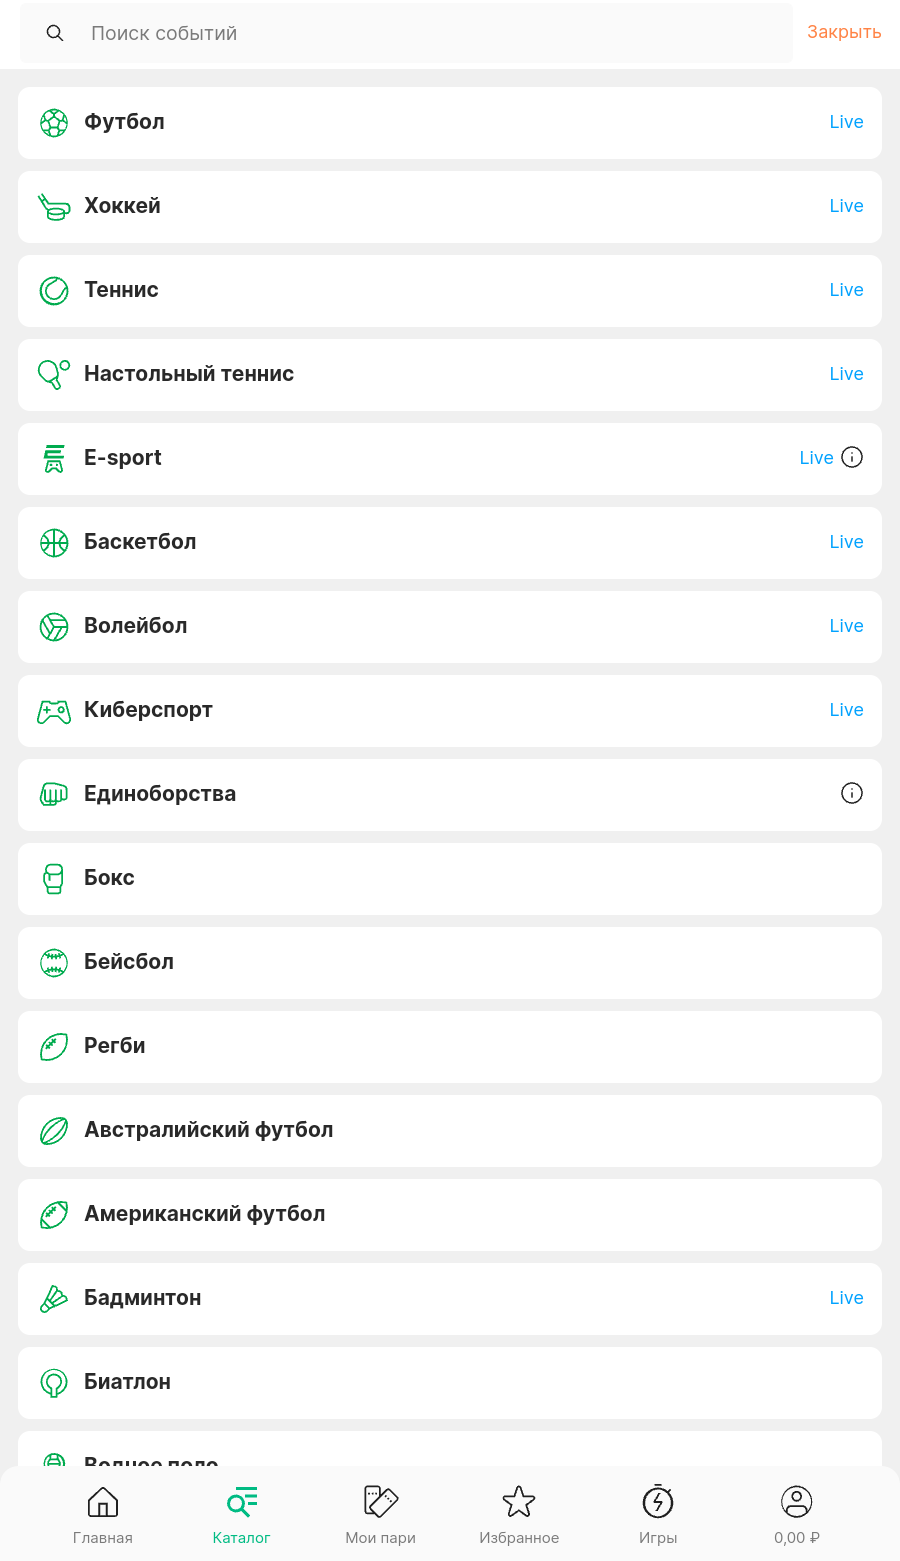Open account balance 0,00 ₽ tab
Screen dimensions: 900x1561
[797, 1514]
